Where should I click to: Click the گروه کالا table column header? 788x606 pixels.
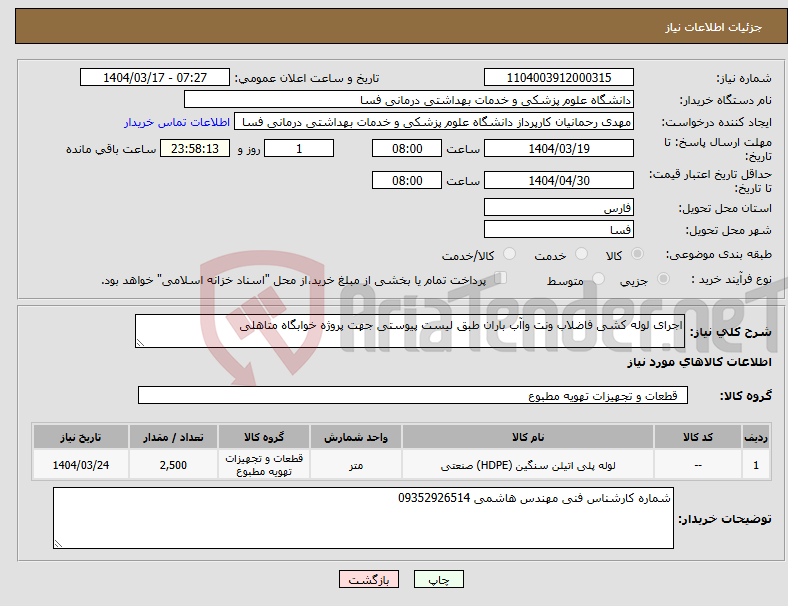[264, 437]
